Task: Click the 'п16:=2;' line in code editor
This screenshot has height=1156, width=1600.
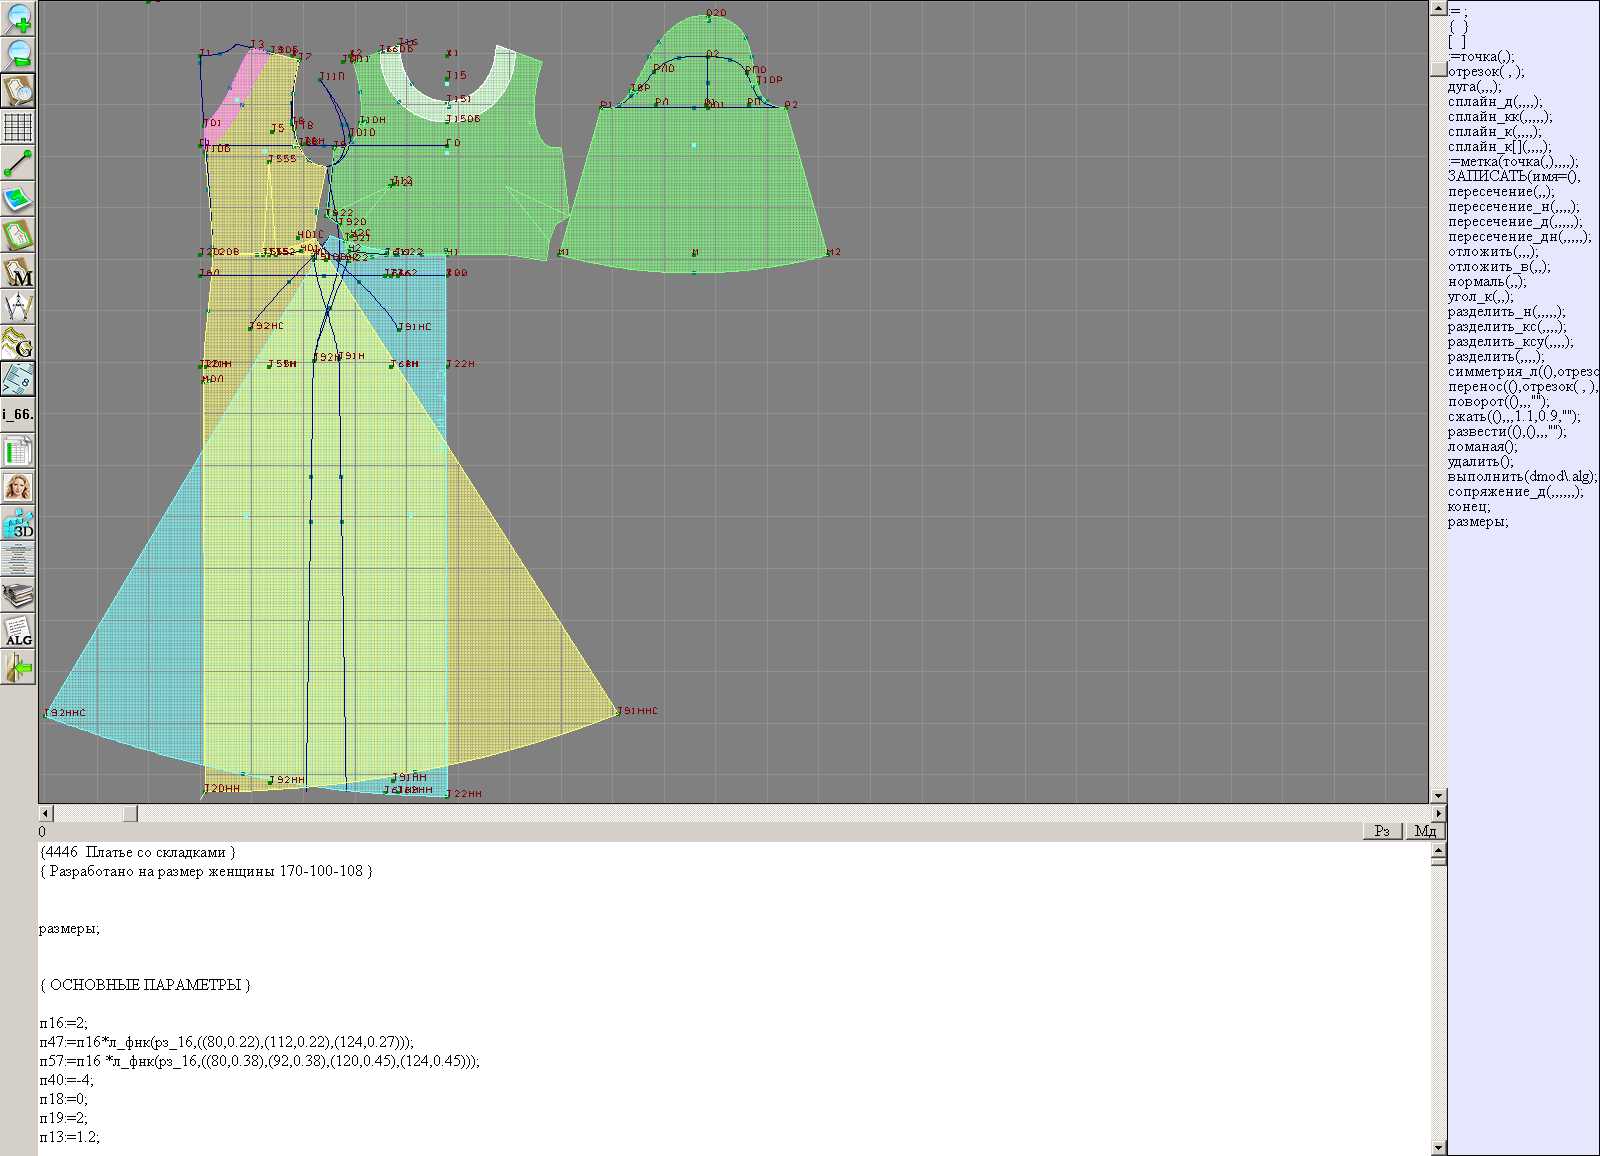Action: click(x=64, y=1023)
